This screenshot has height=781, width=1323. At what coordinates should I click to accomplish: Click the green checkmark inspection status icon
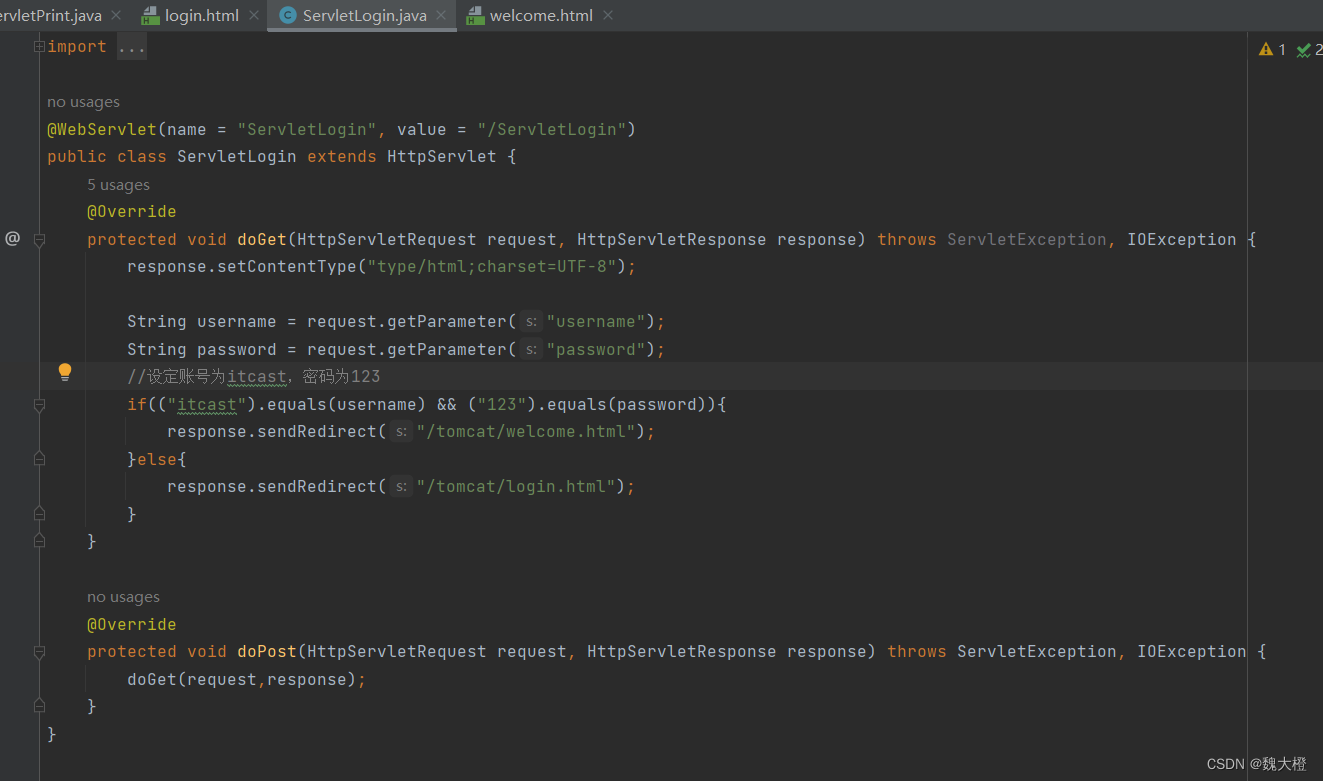coord(1304,49)
